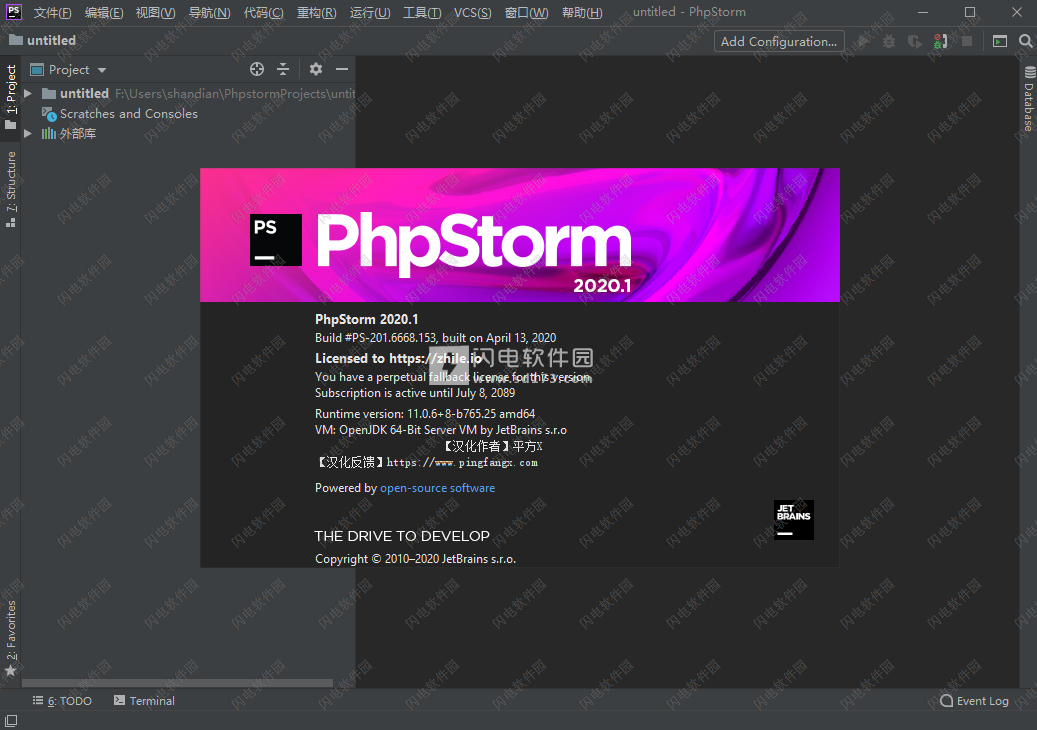Image resolution: width=1037 pixels, height=730 pixels.
Task: Open the 2: Favorites side tab
Action: coord(11,639)
